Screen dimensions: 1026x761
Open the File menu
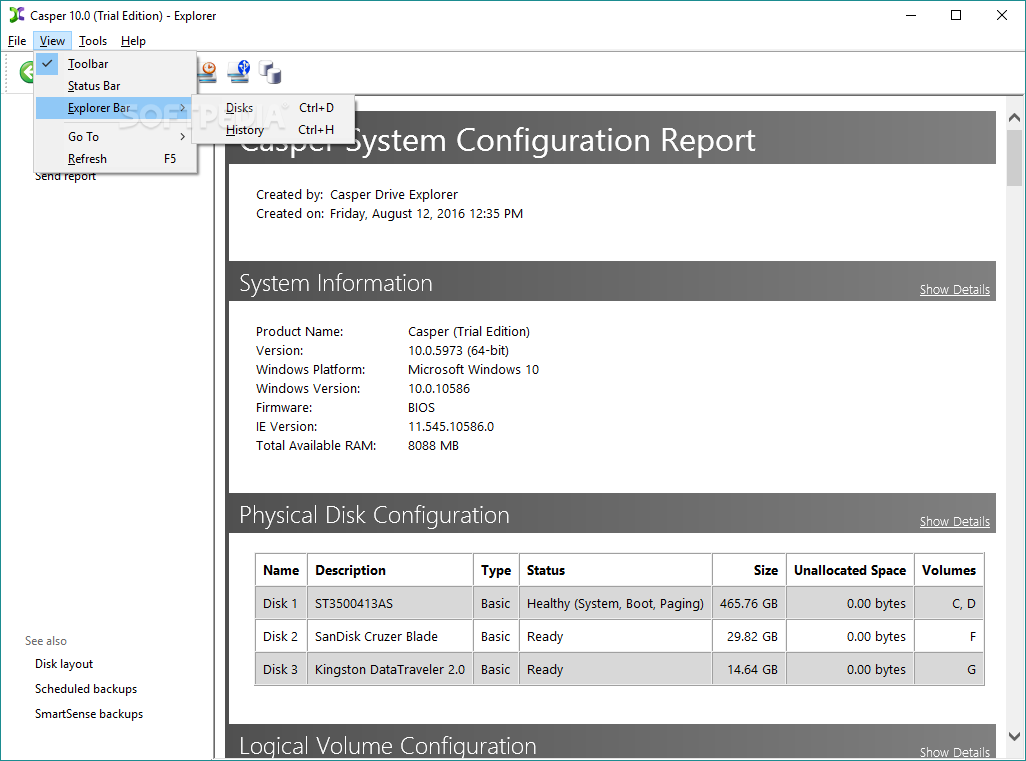pos(17,41)
